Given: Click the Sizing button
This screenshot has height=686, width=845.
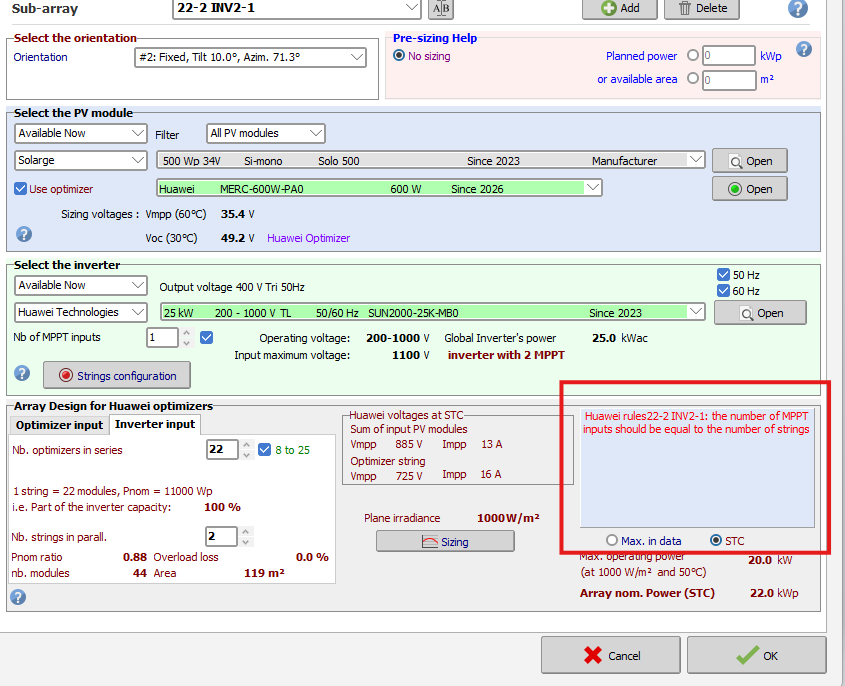Looking at the screenshot, I should 444,541.
